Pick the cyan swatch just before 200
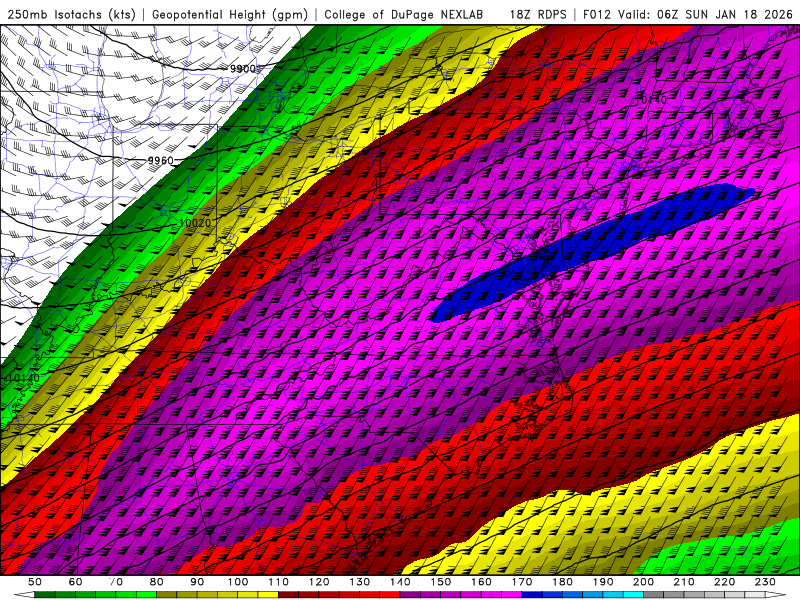The image size is (800, 600). (x=633, y=595)
